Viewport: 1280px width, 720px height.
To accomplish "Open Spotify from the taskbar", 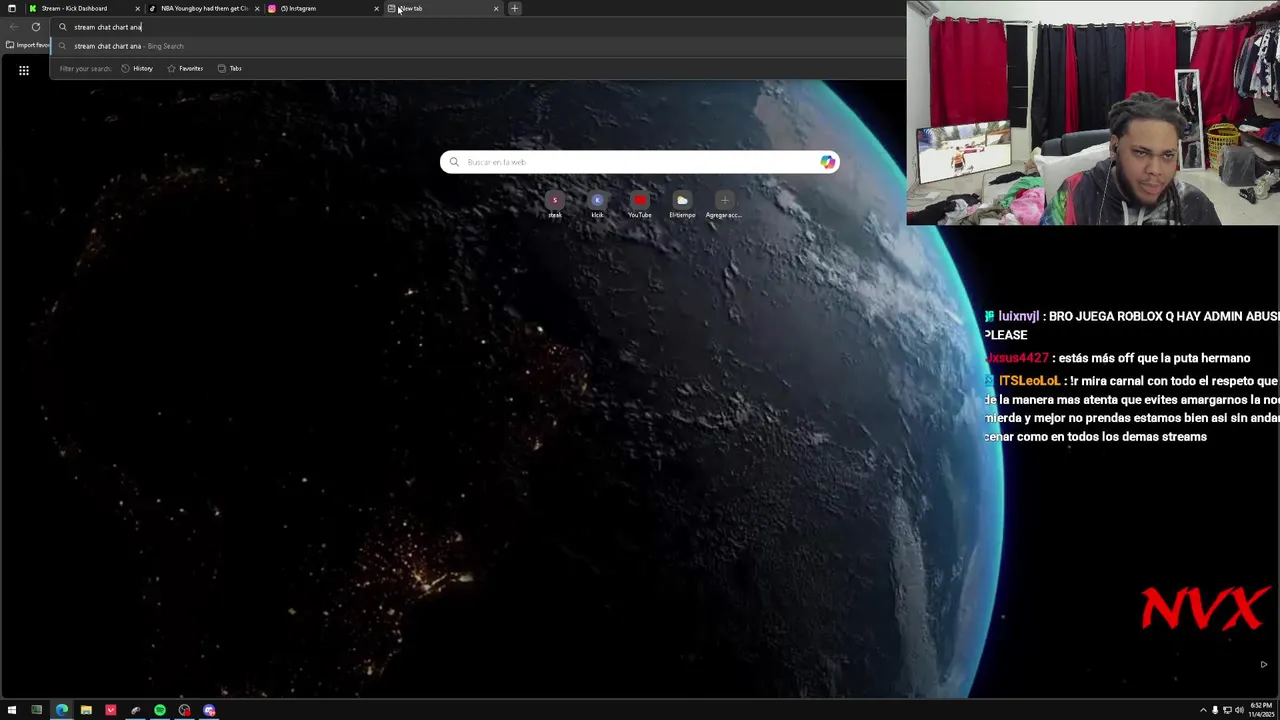I will (x=160, y=710).
